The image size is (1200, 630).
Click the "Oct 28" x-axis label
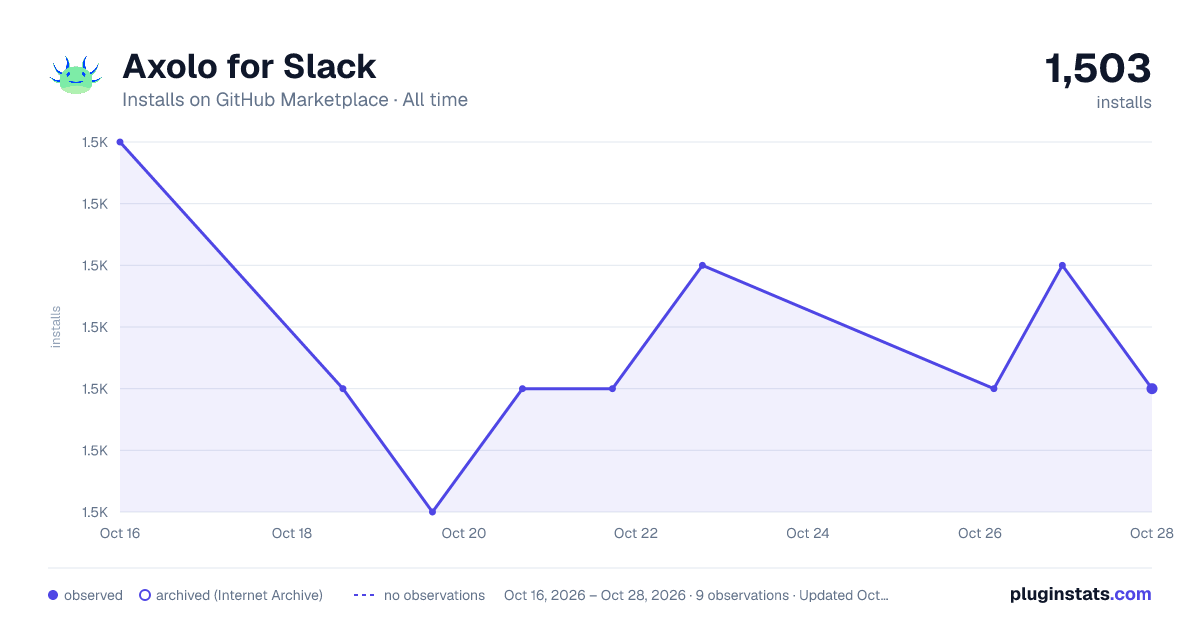(1151, 533)
